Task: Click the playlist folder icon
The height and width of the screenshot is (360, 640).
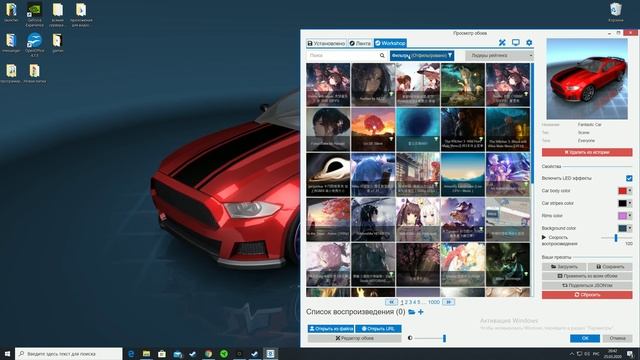Action: [411, 312]
